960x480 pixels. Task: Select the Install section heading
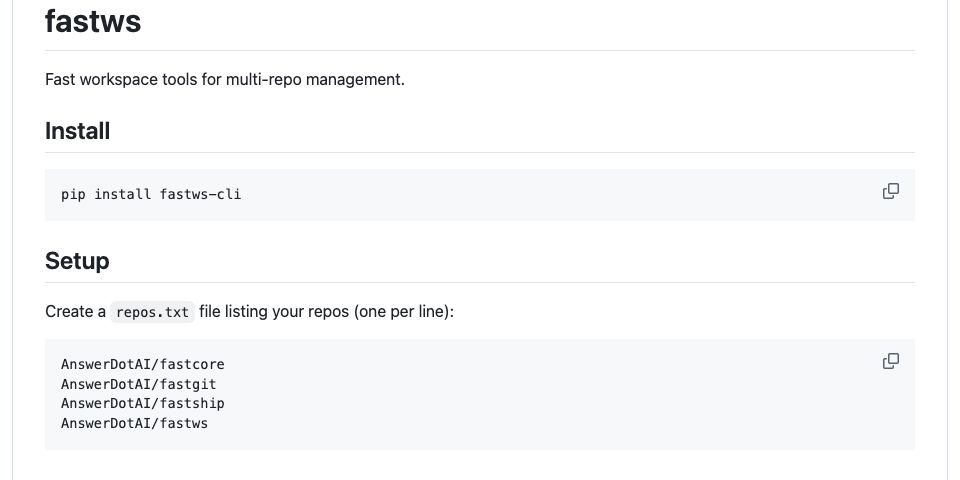pyautogui.click(x=78, y=131)
